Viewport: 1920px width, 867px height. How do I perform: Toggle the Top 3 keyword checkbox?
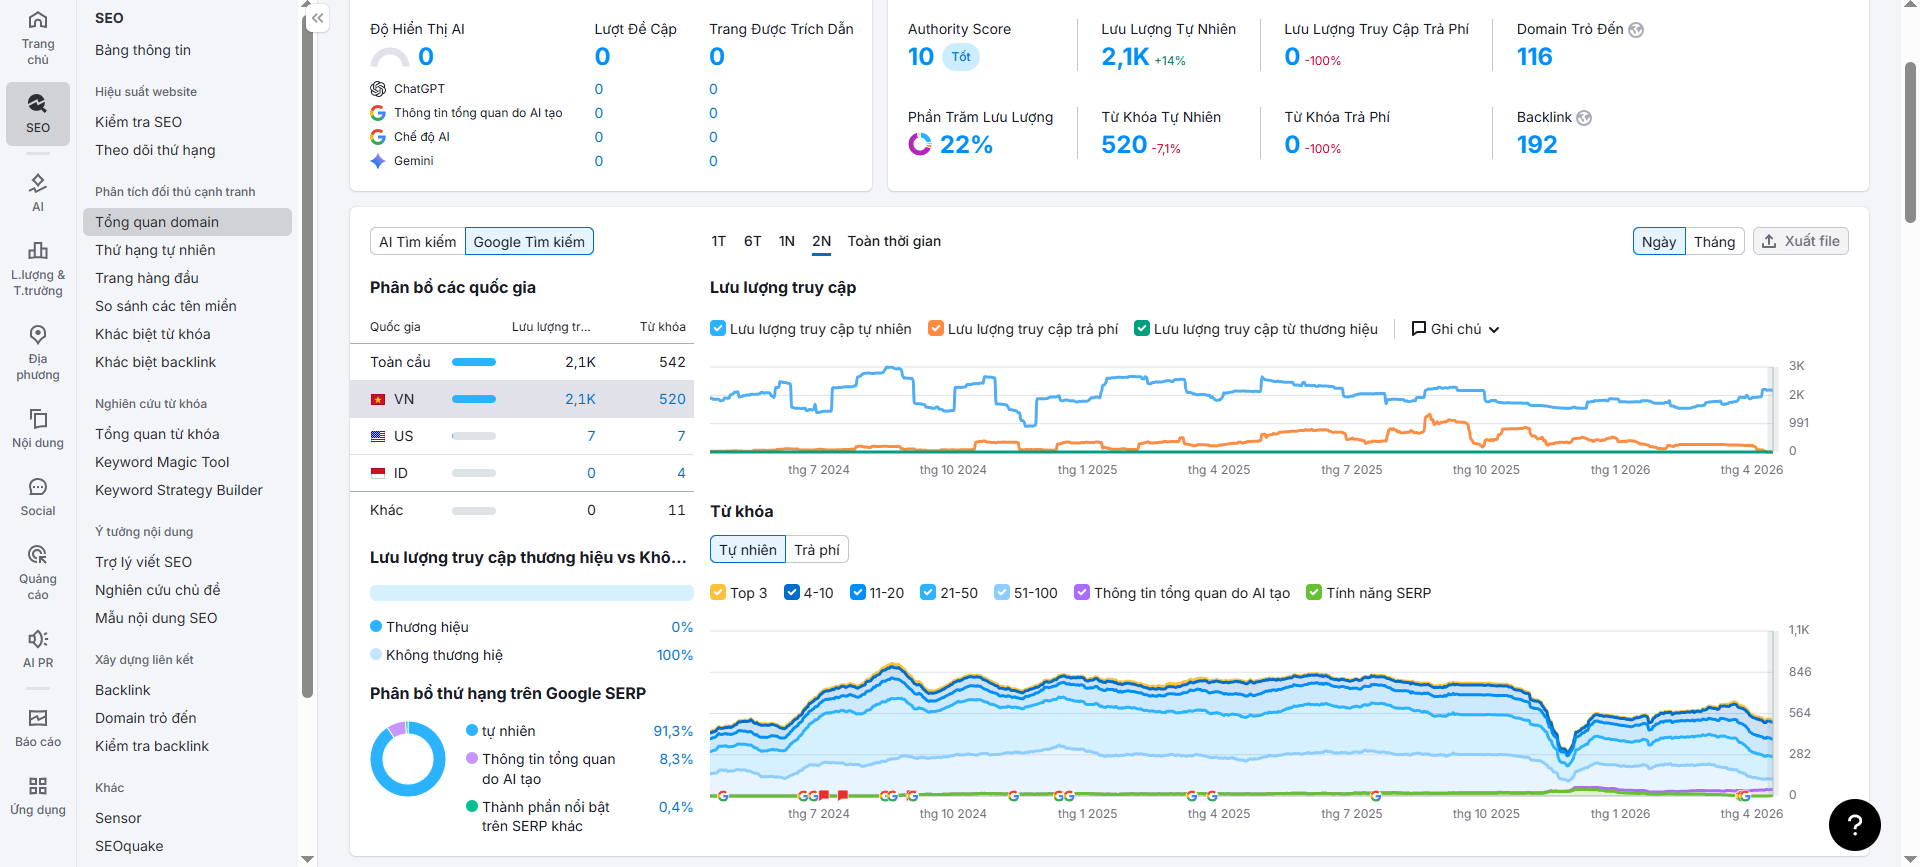(718, 592)
